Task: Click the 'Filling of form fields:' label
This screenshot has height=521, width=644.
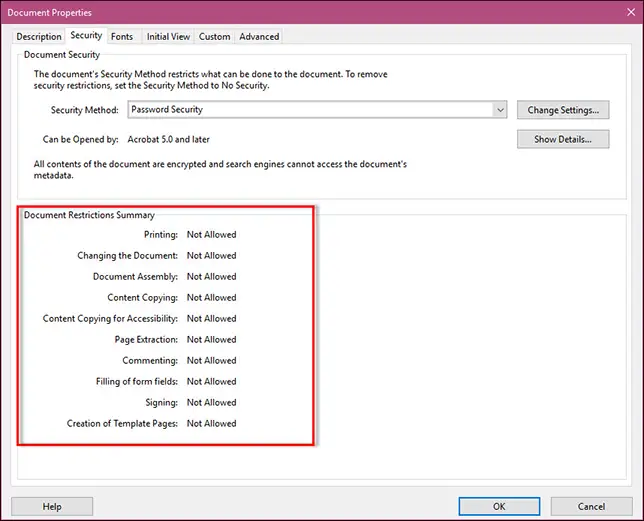Action: click(137, 381)
